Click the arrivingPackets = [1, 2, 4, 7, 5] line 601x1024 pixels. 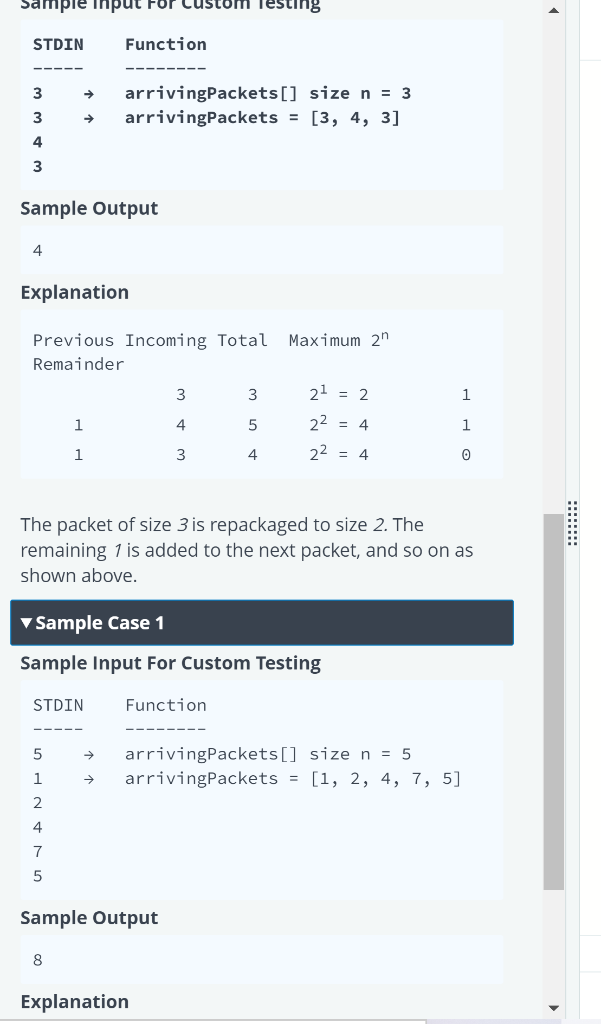tap(293, 778)
